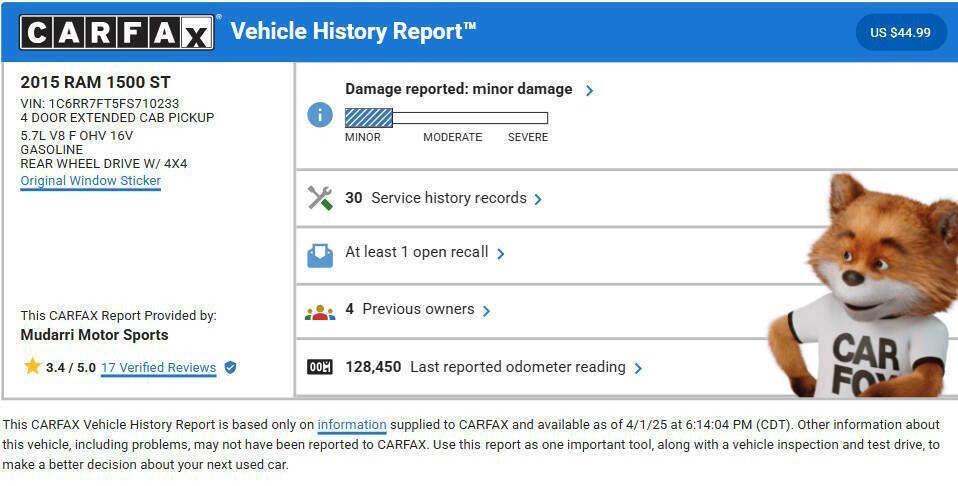Viewport: 958px width, 486px height.
Task: Click the CARFAX fox mascot image
Action: coord(870,290)
